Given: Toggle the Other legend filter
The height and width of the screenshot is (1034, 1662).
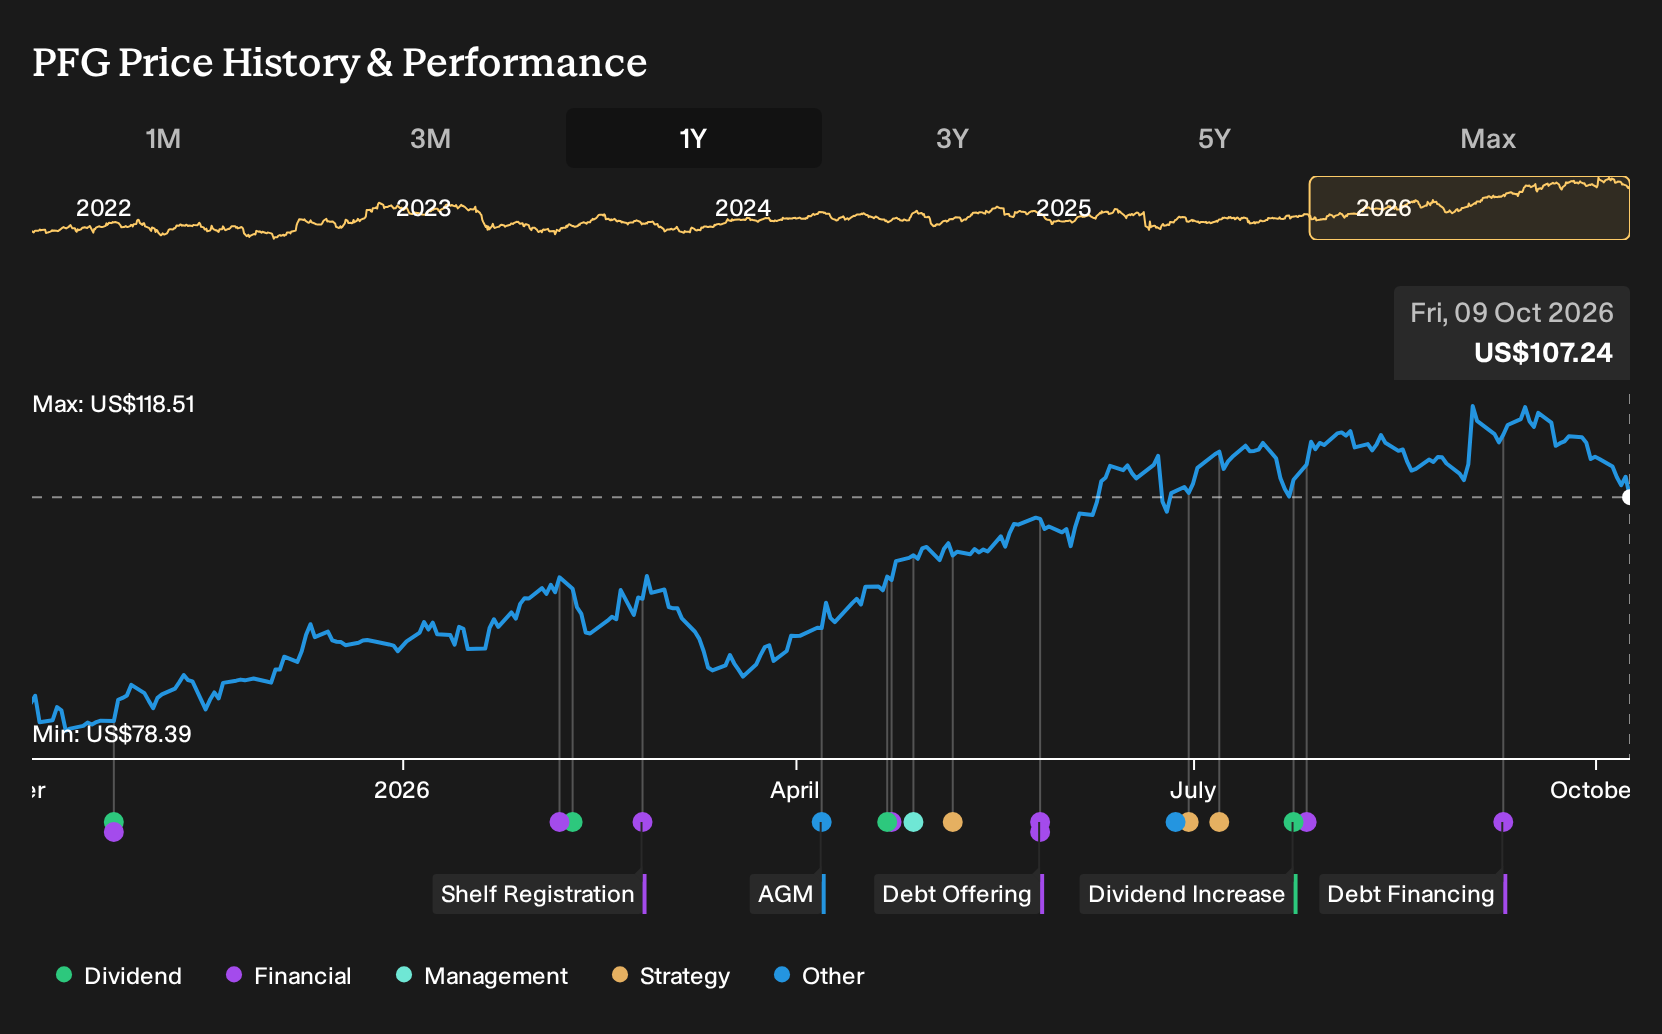Looking at the screenshot, I should [x=819, y=976].
